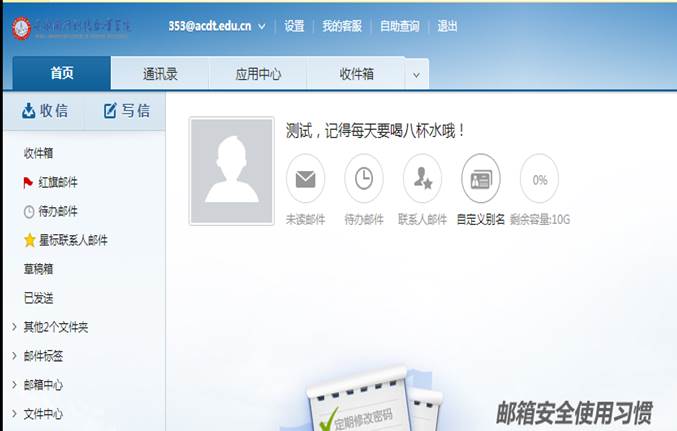Image resolution: width=677 pixels, height=431 pixels.
Task: Open 设置 settings link in header
Action: coord(294,27)
